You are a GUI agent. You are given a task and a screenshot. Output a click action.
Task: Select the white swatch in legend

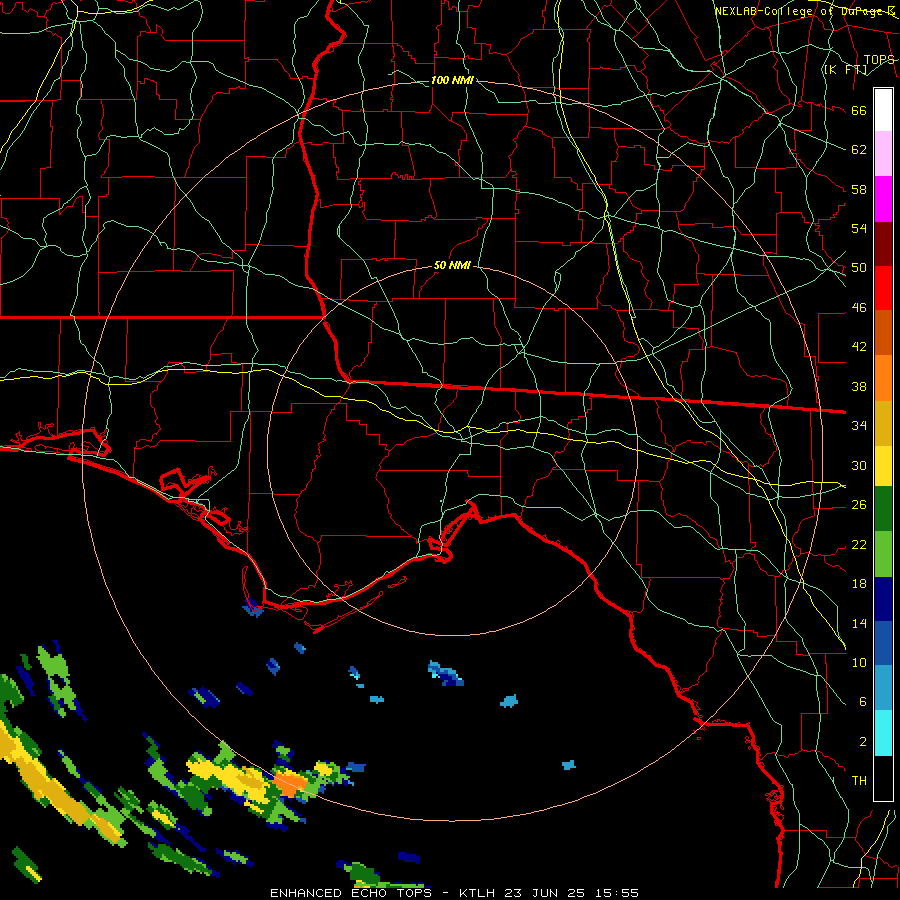tap(883, 110)
